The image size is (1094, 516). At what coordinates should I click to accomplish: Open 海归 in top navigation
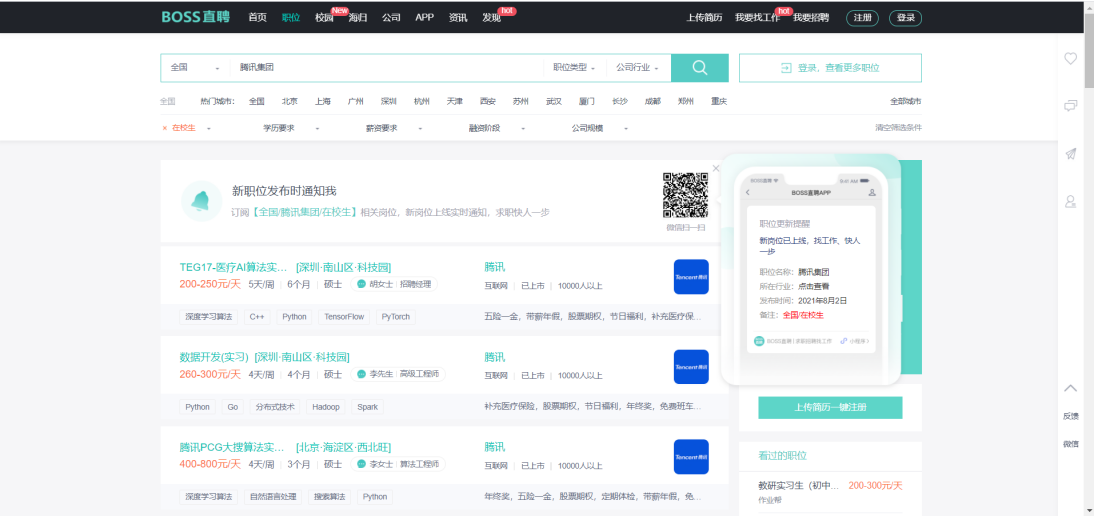358,17
